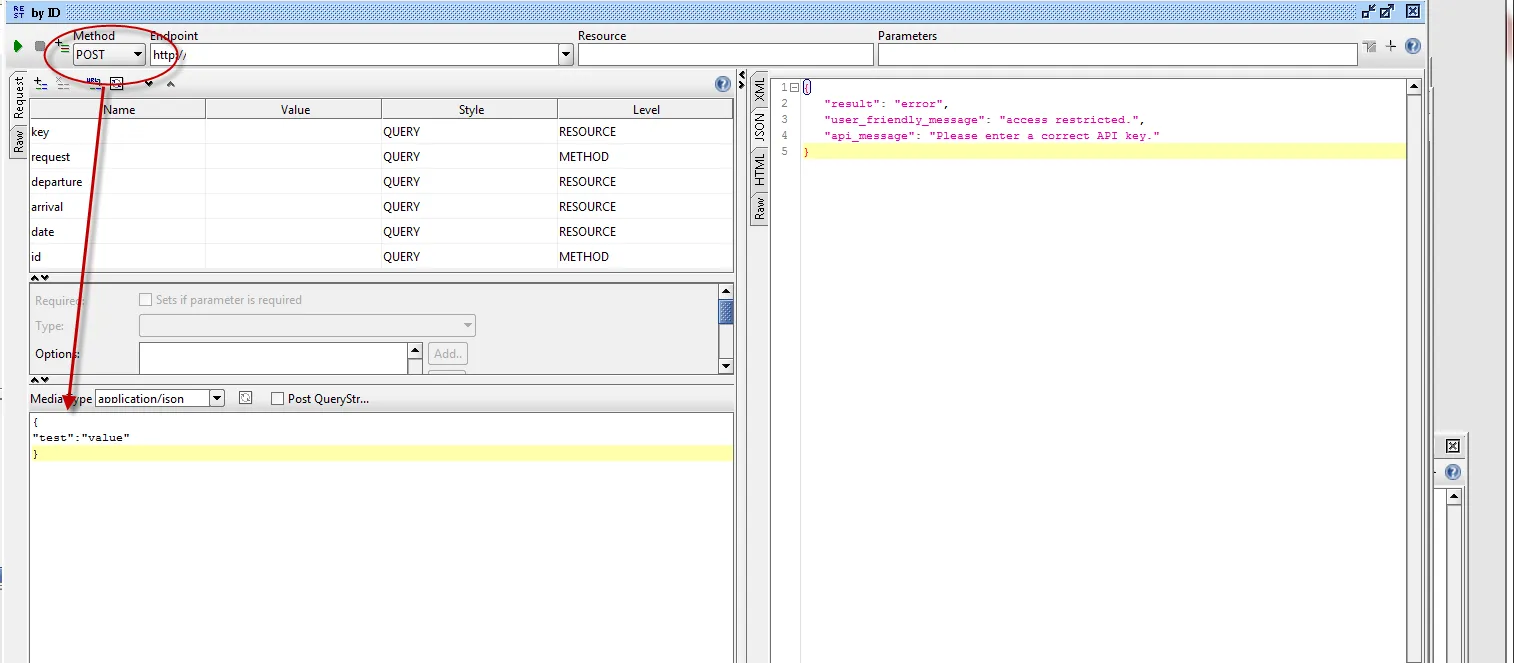Click the Options list box
Screen dimensions: 1514x663
[x=273, y=359]
